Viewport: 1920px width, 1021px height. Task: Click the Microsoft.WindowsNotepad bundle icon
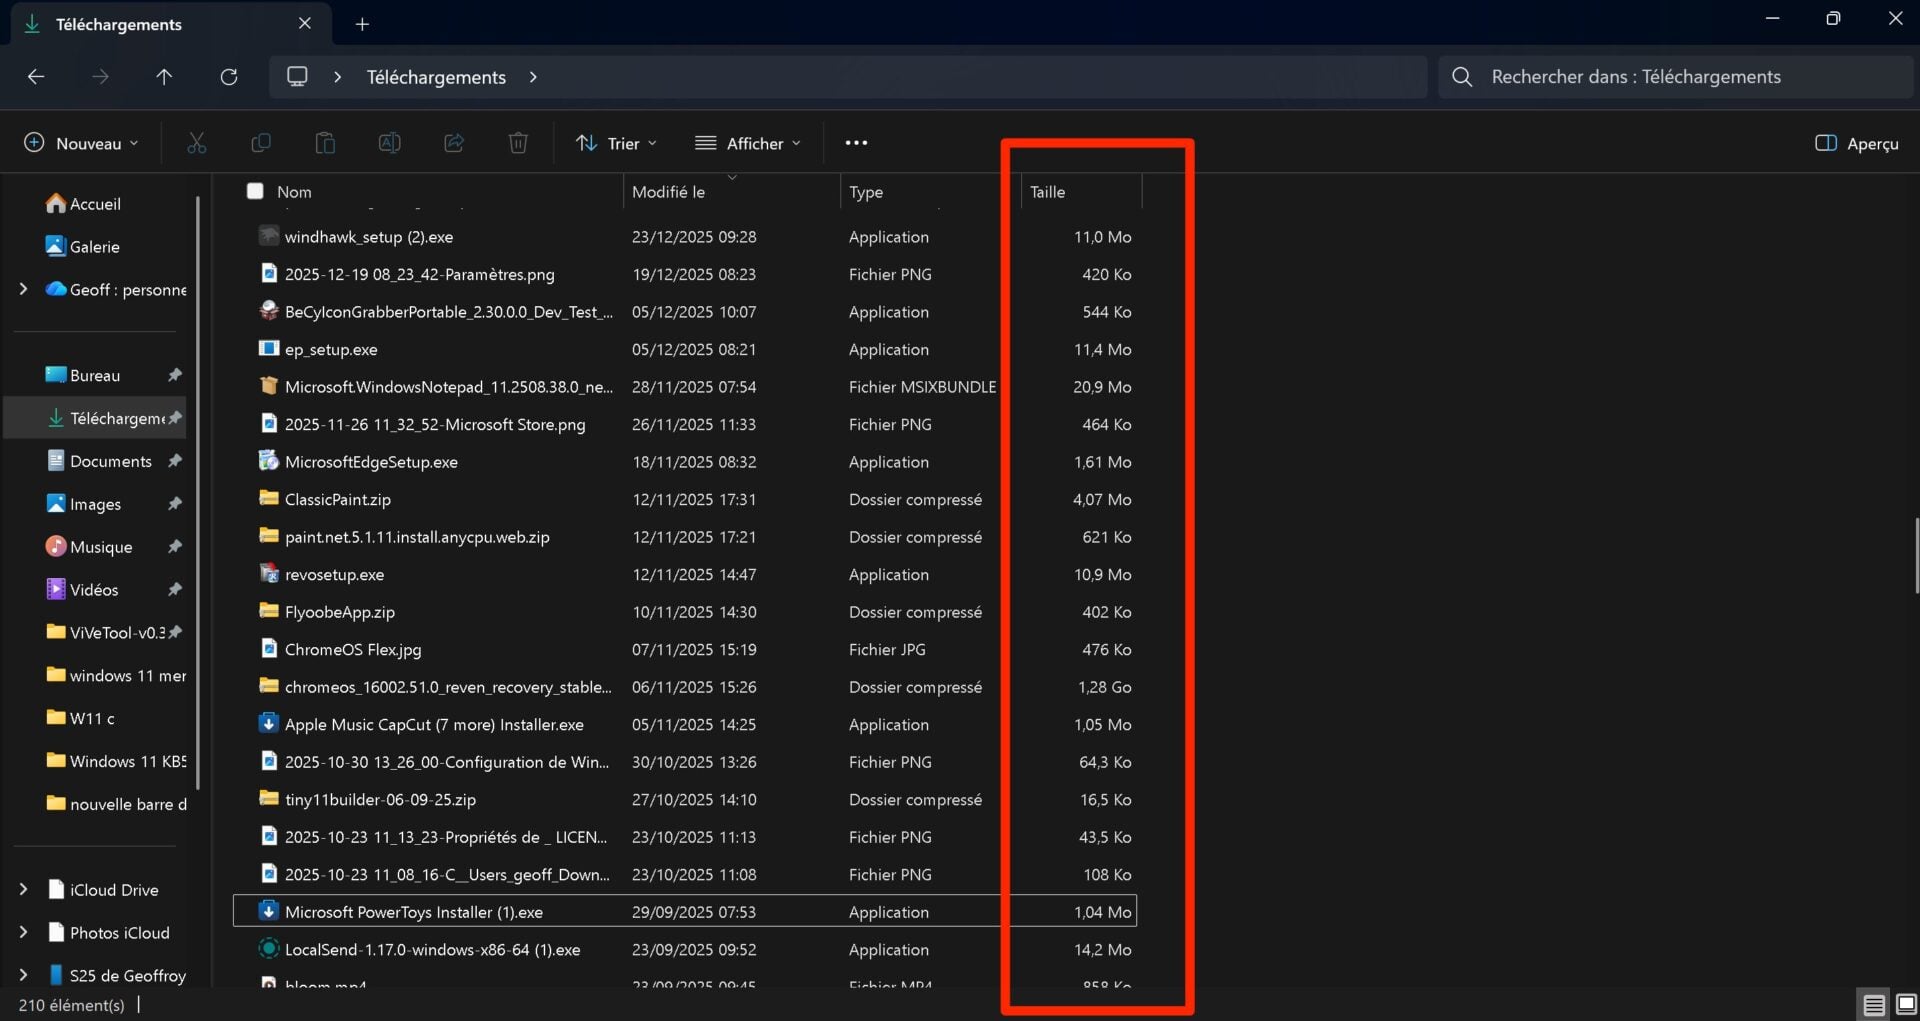268,386
